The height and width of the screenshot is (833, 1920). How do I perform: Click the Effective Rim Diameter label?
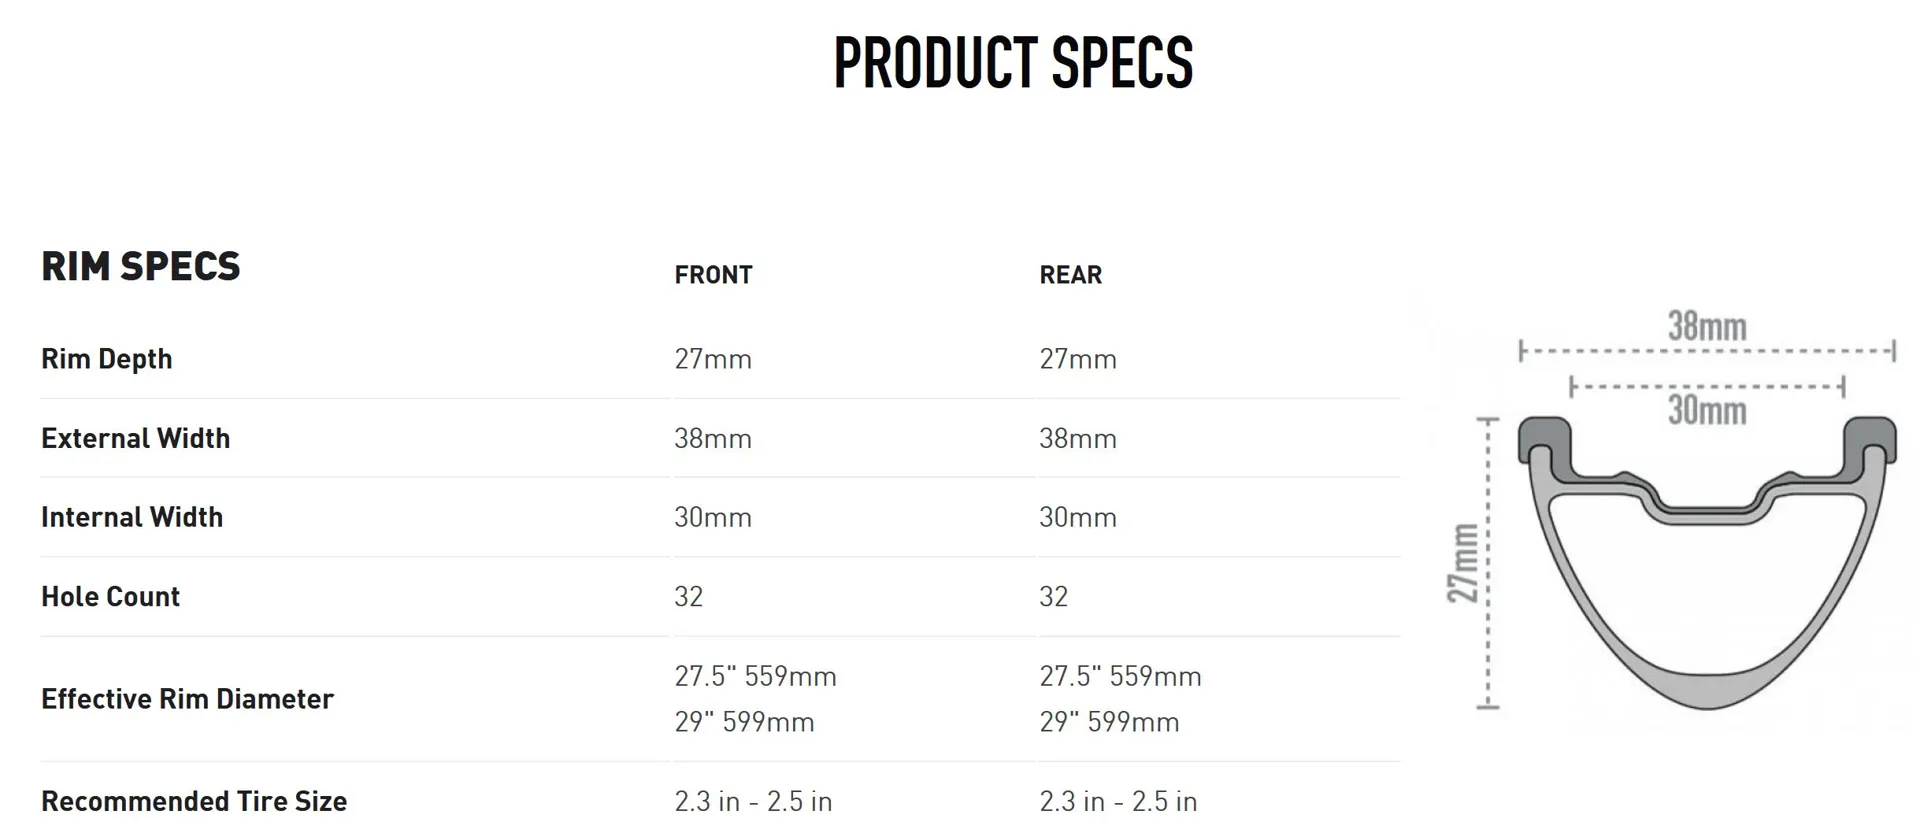click(187, 699)
